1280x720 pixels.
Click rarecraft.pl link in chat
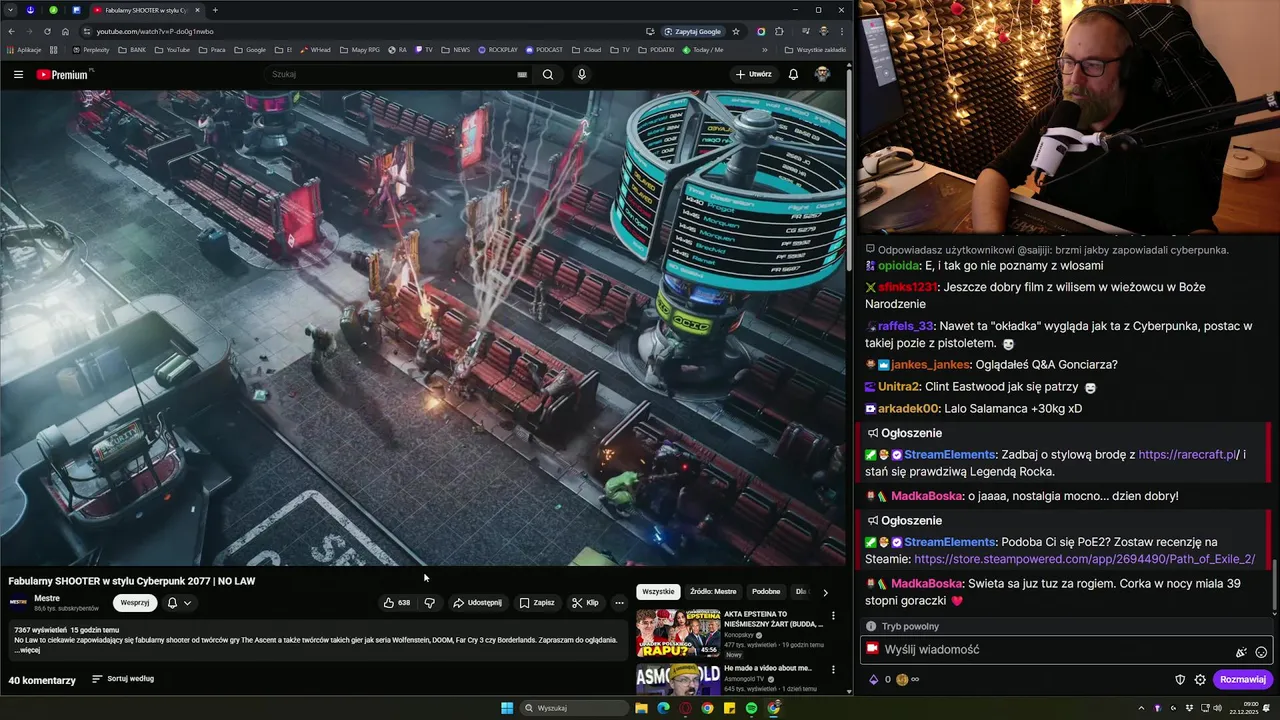click(1187, 455)
